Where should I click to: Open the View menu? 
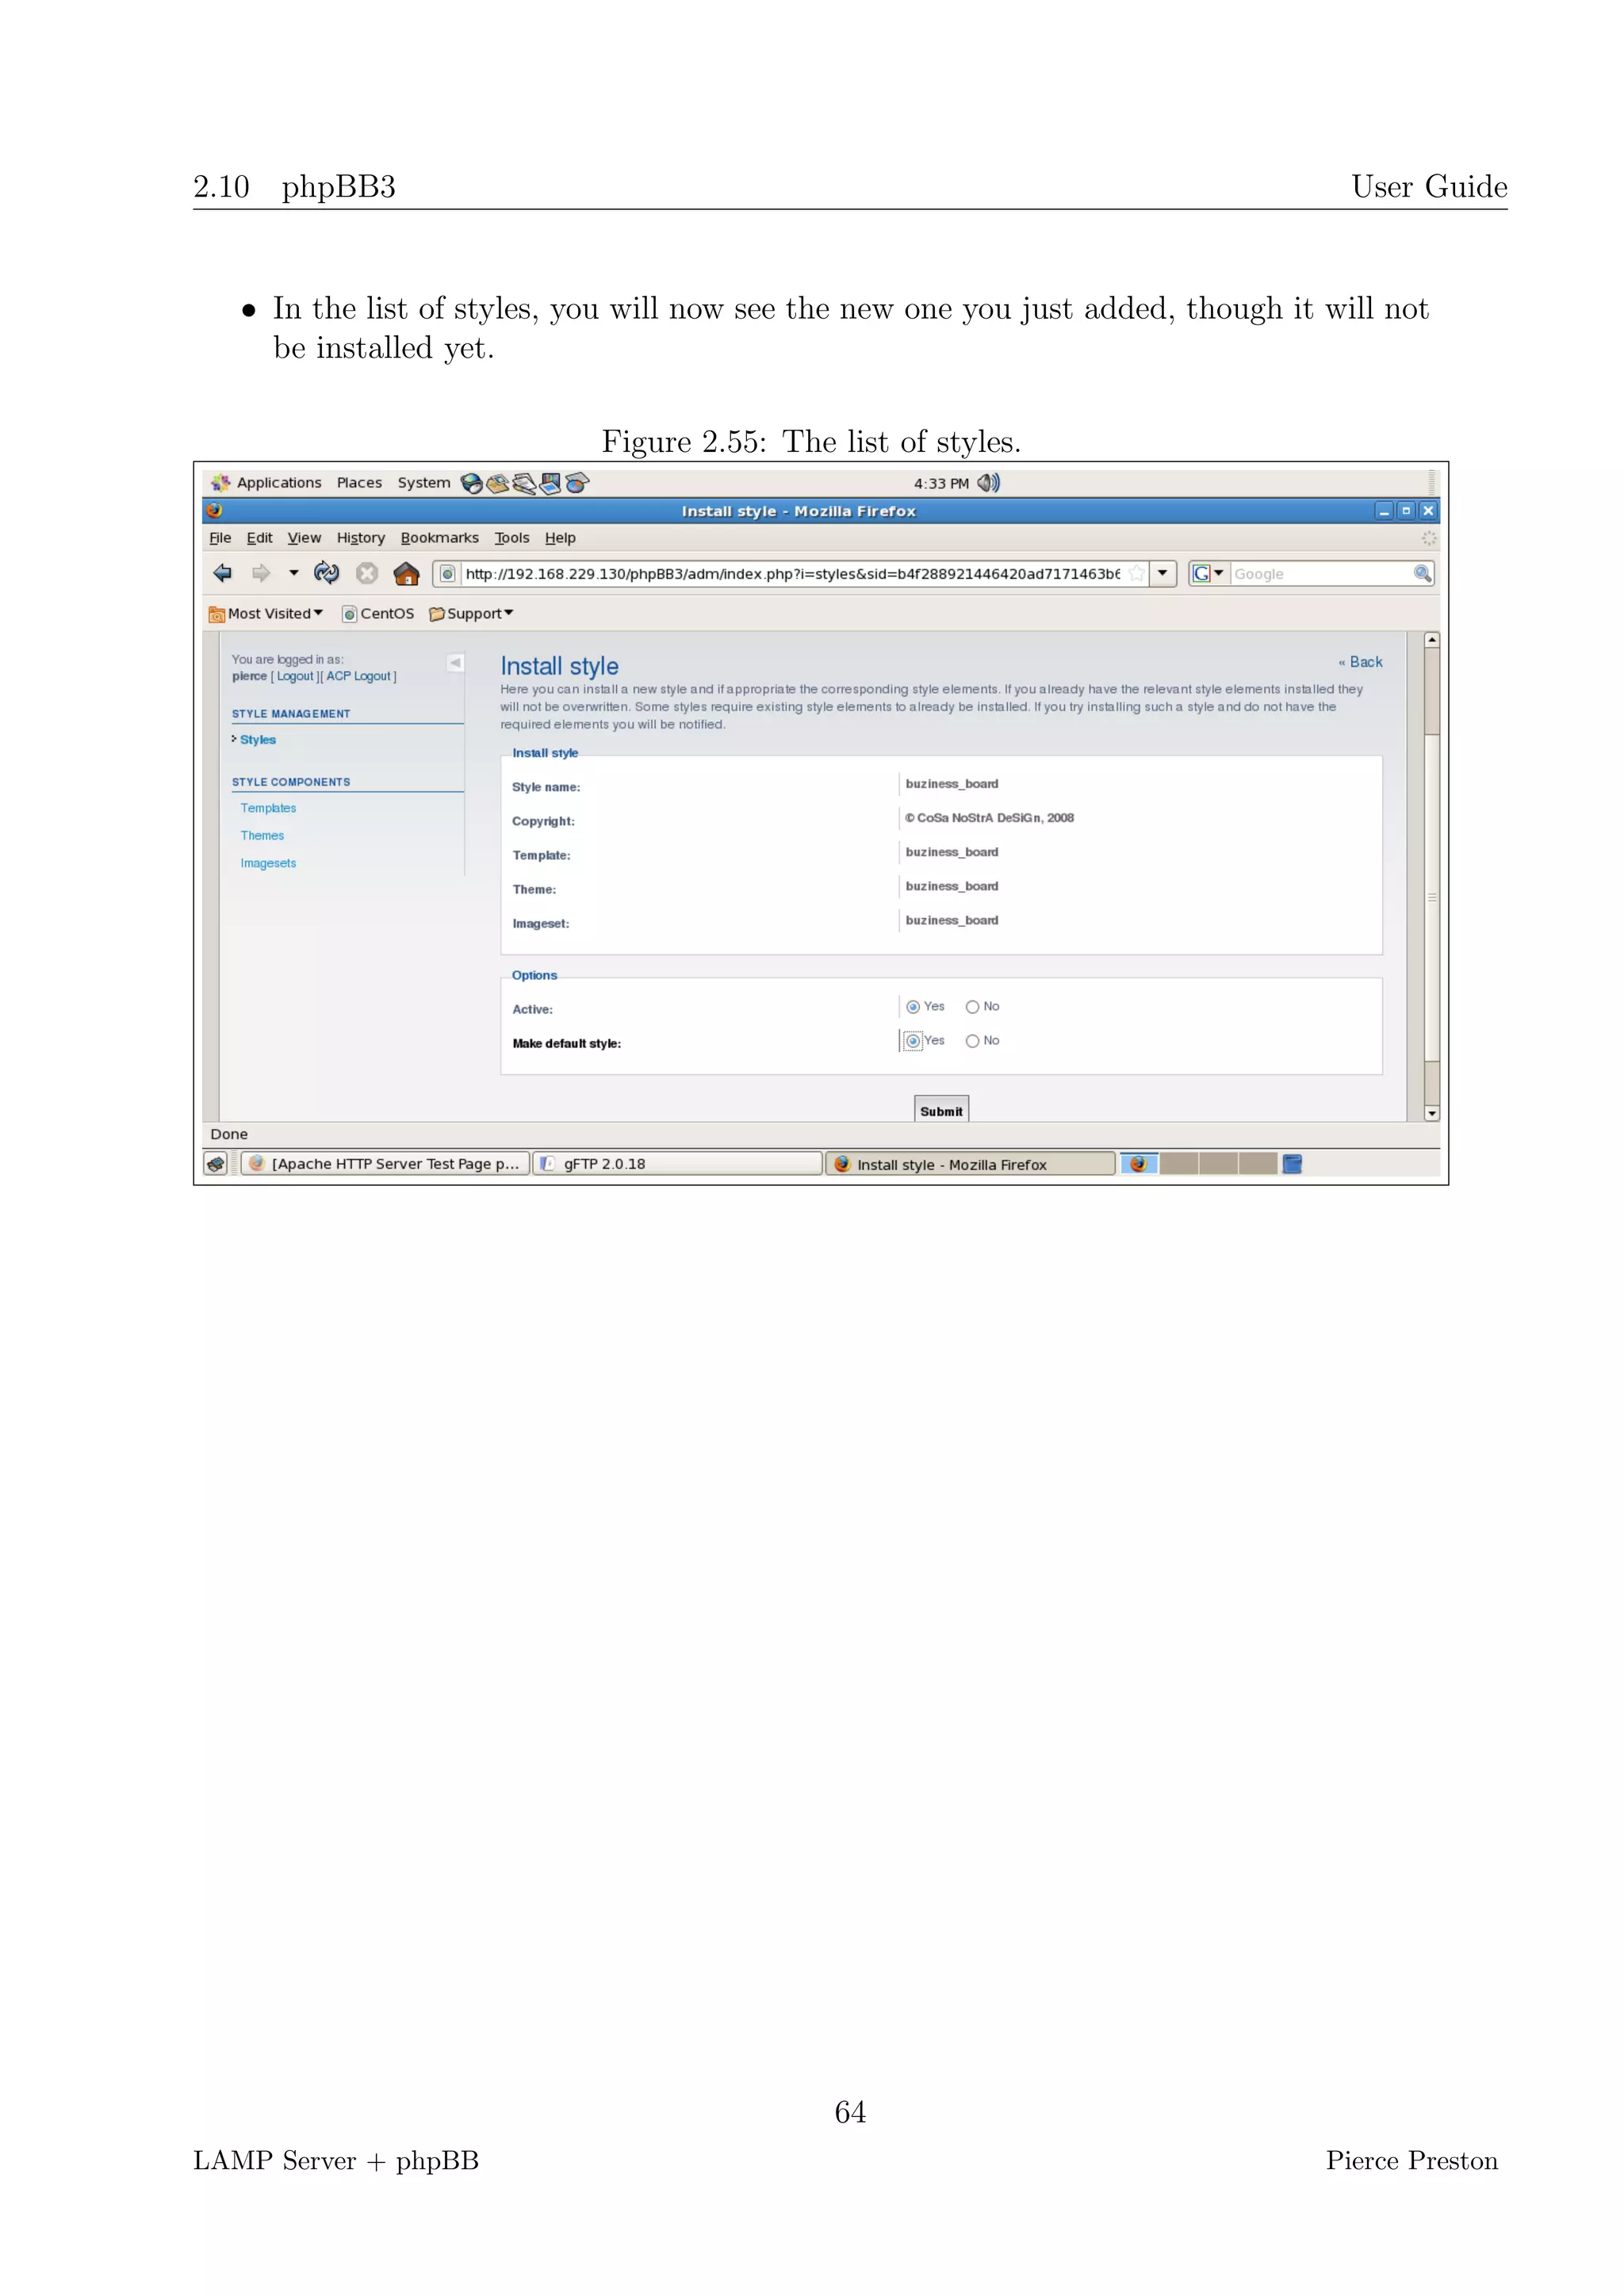pyautogui.click(x=304, y=538)
